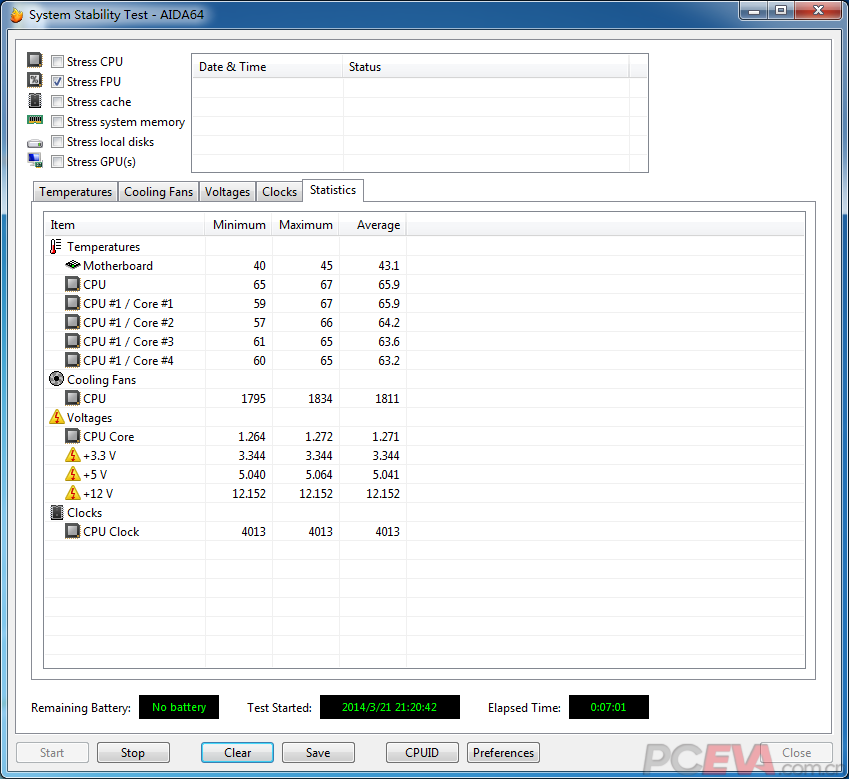Toggle the Stress GPU(s) checkbox
The image size is (849, 779).
click(58, 162)
